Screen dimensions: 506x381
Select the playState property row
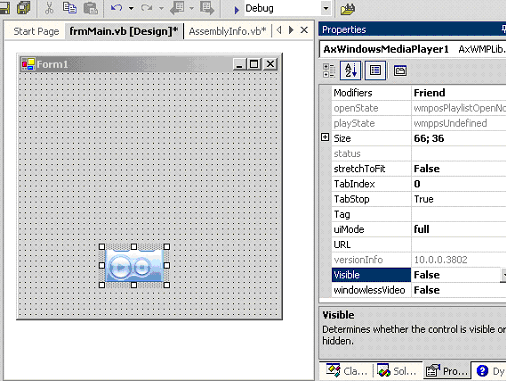tap(419, 123)
